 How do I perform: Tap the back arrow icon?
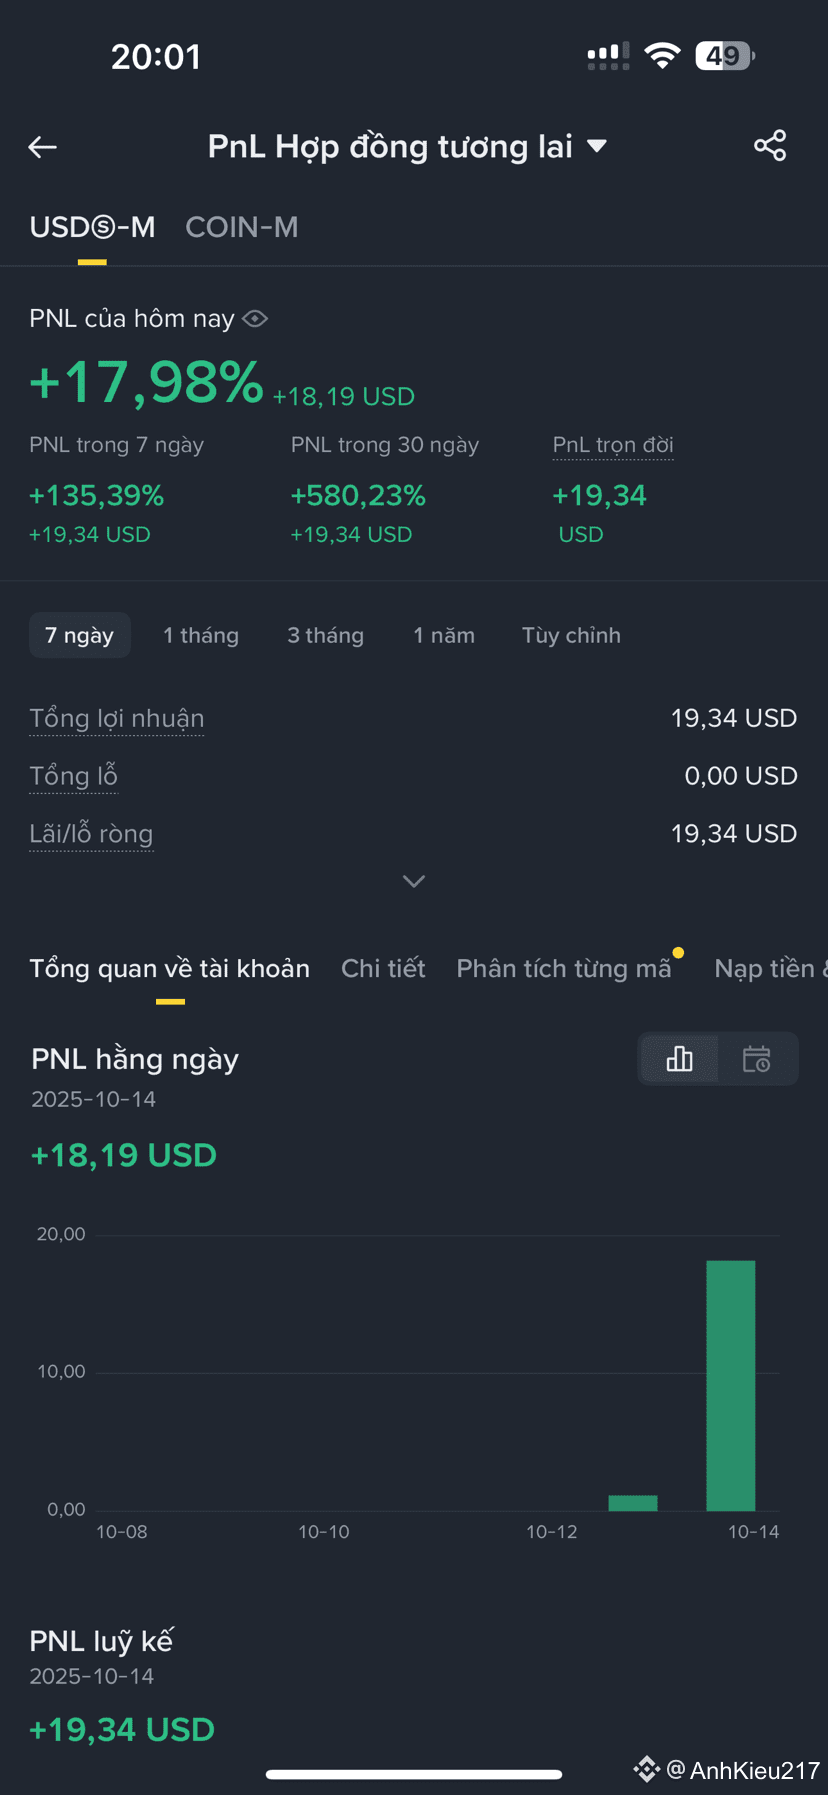[x=42, y=147]
